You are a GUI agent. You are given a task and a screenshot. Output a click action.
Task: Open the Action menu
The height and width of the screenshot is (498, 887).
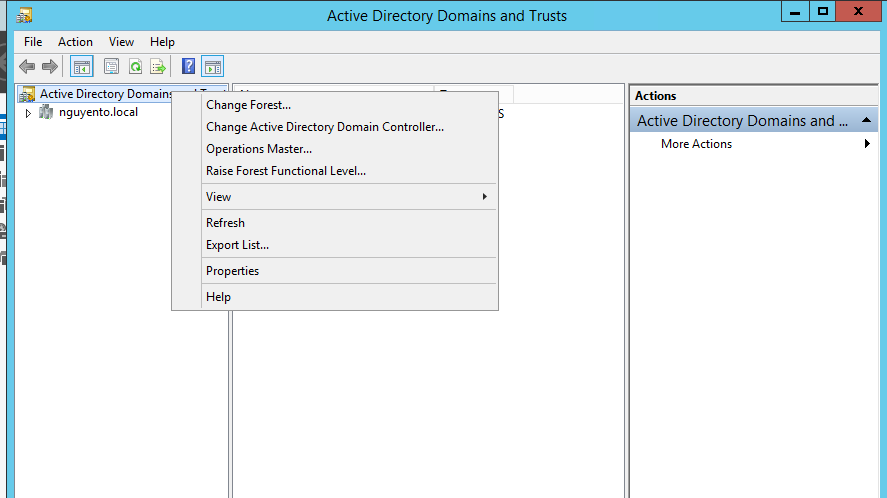coord(75,42)
